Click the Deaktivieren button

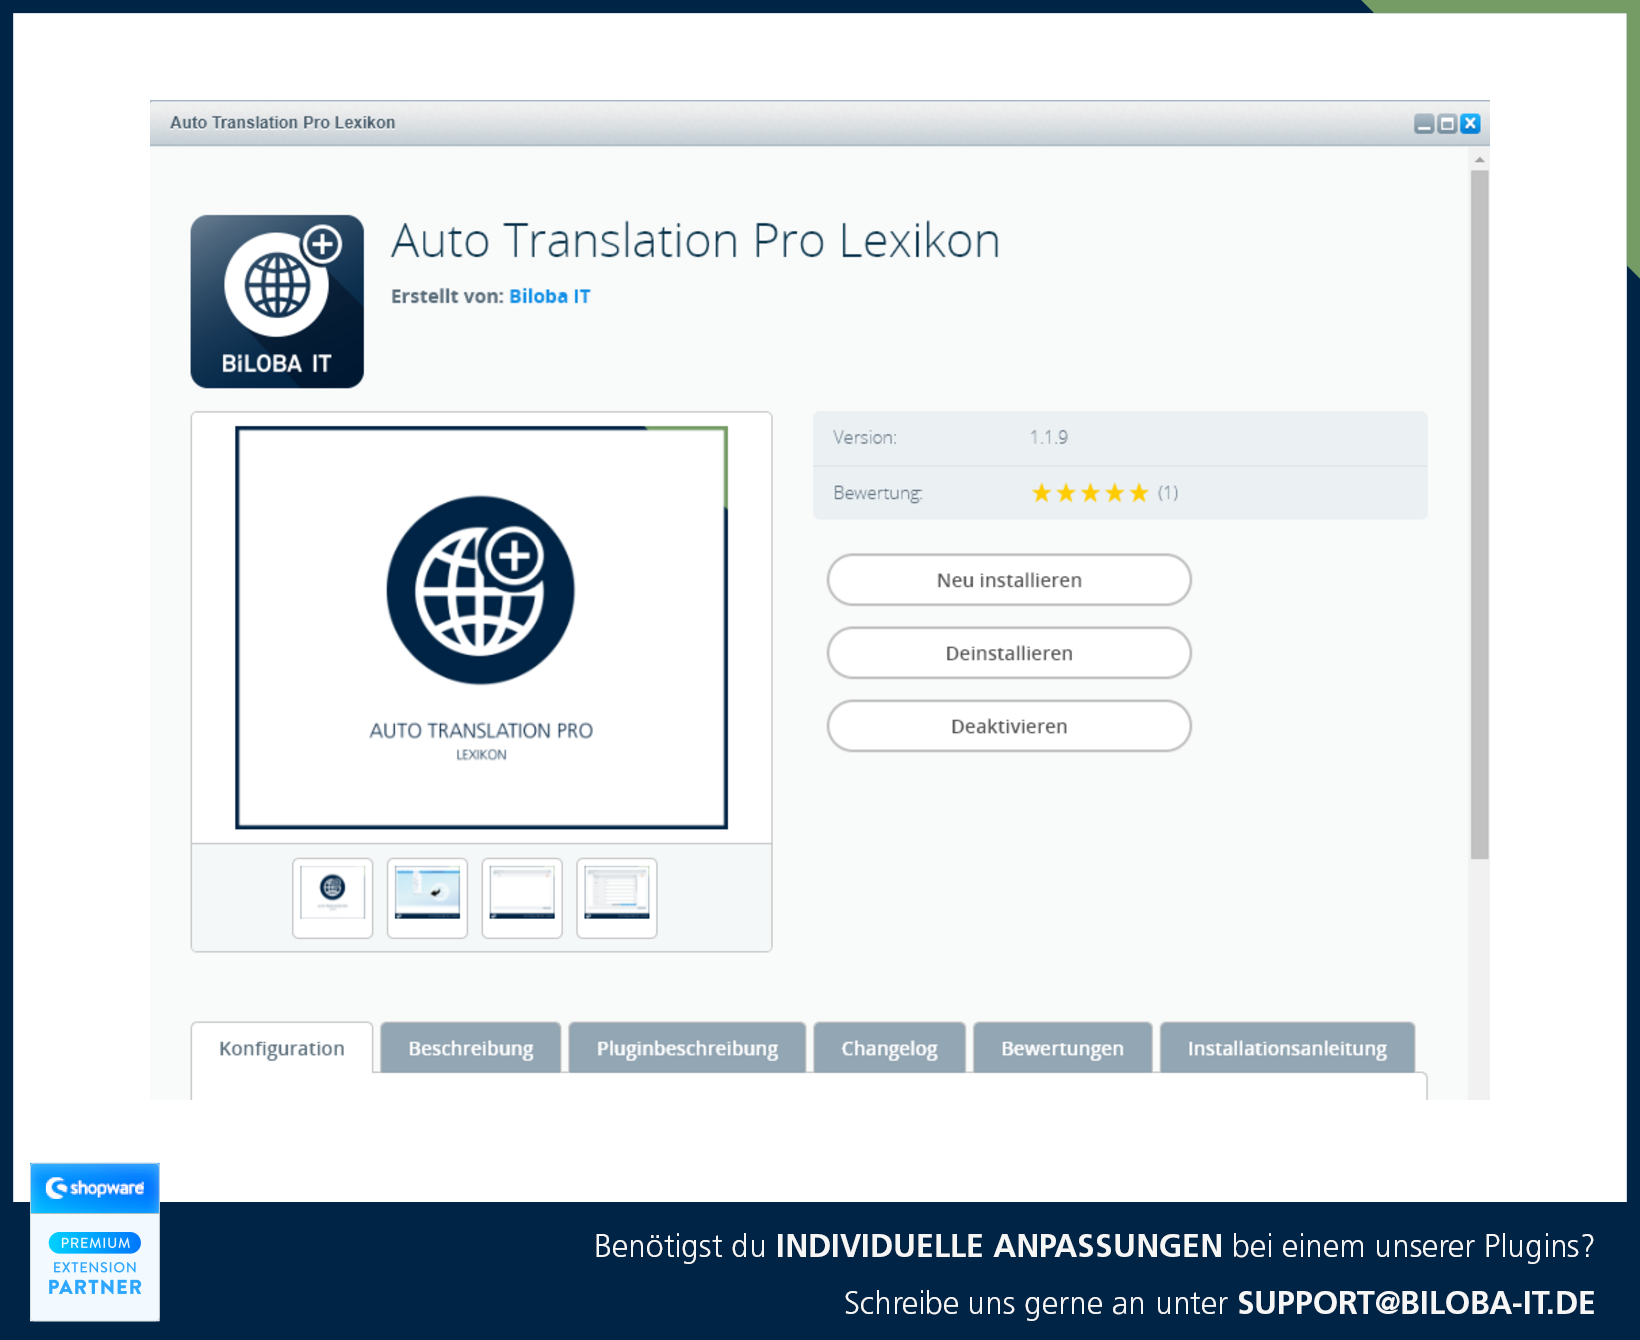[1009, 726]
